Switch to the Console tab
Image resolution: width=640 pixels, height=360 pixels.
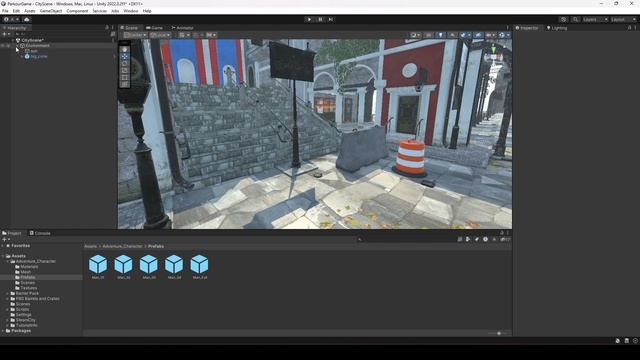tap(40, 233)
